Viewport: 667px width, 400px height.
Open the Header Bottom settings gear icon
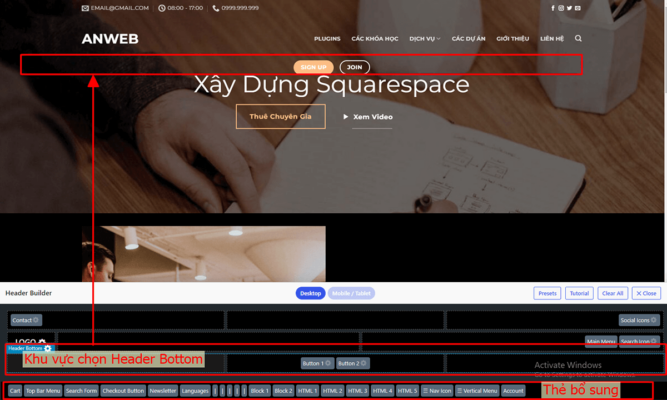click(x=48, y=348)
